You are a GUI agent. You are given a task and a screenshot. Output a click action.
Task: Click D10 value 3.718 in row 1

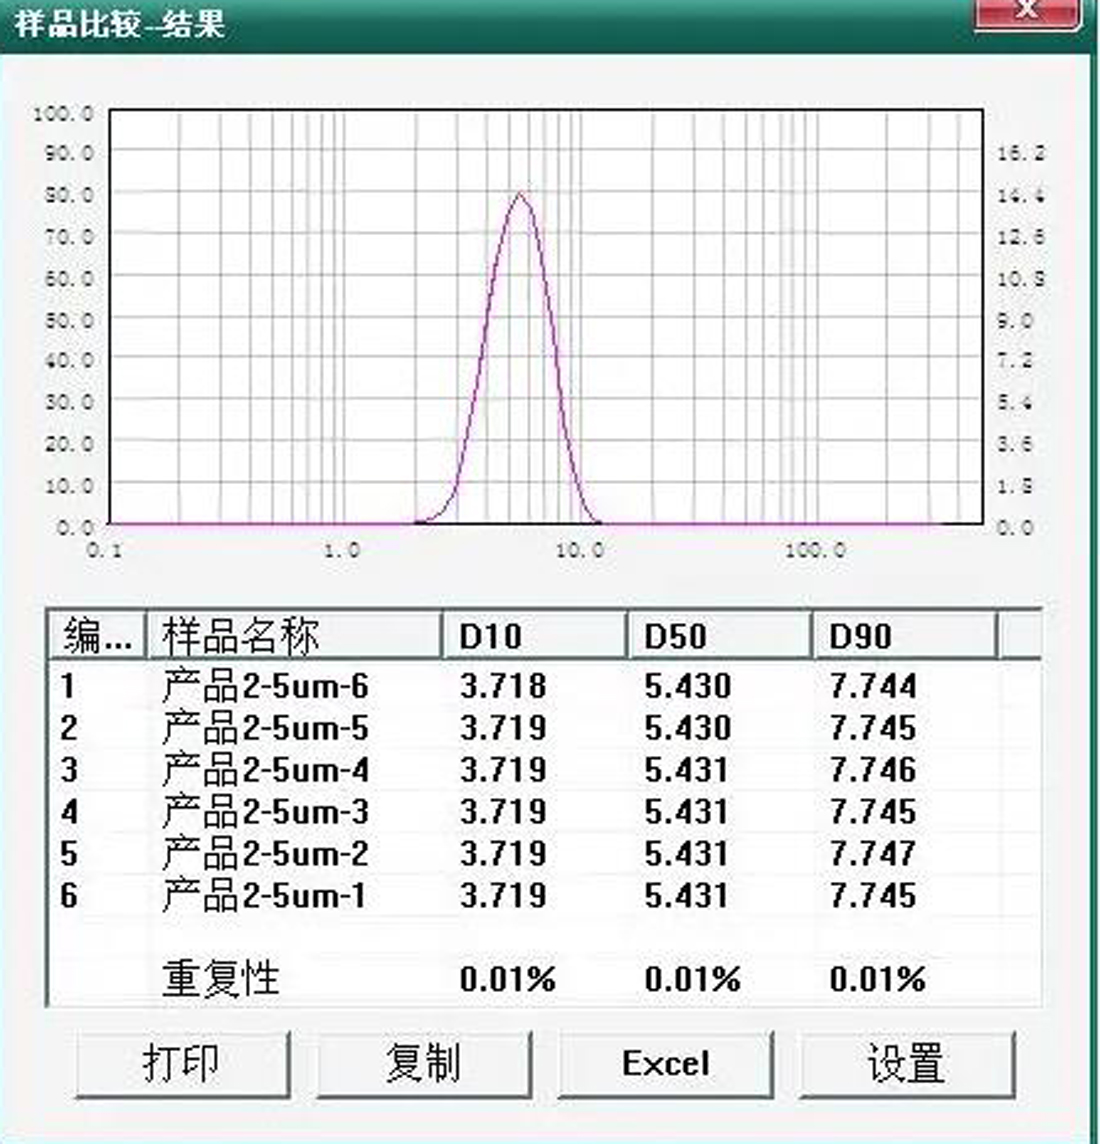pos(503,686)
